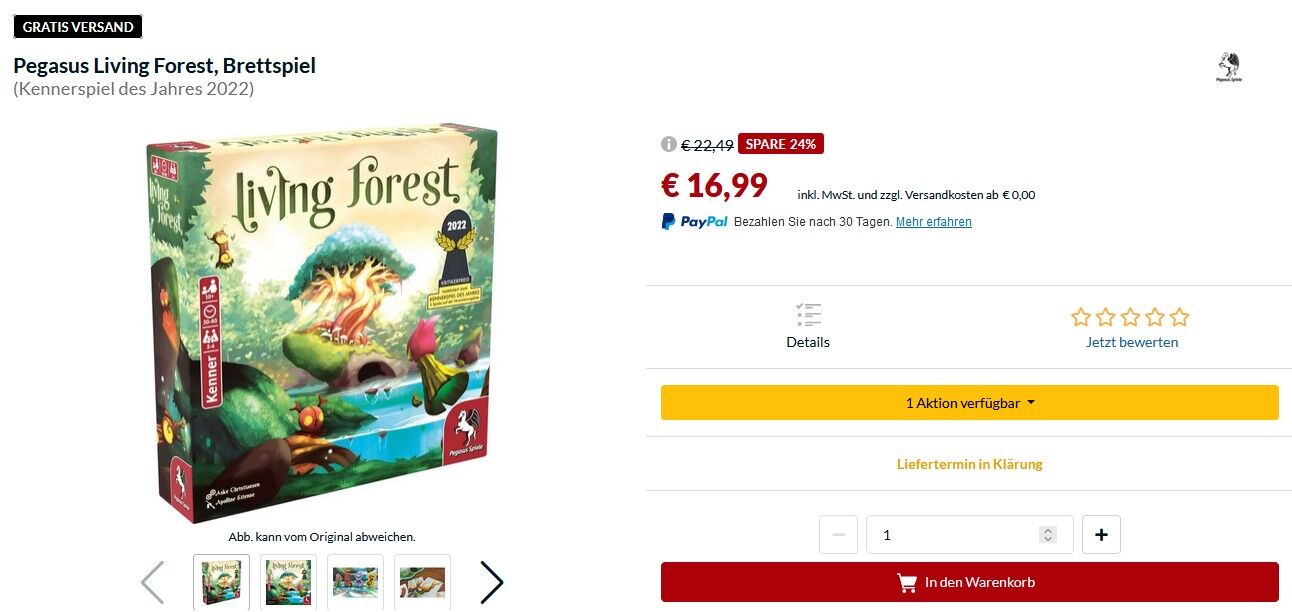The image size is (1292, 612).
Task: Rate product with the first star
Action: click(x=1081, y=317)
